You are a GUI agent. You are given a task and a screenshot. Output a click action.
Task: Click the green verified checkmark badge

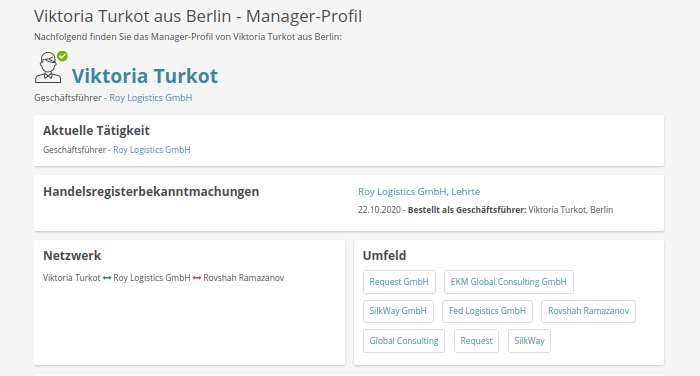62,56
